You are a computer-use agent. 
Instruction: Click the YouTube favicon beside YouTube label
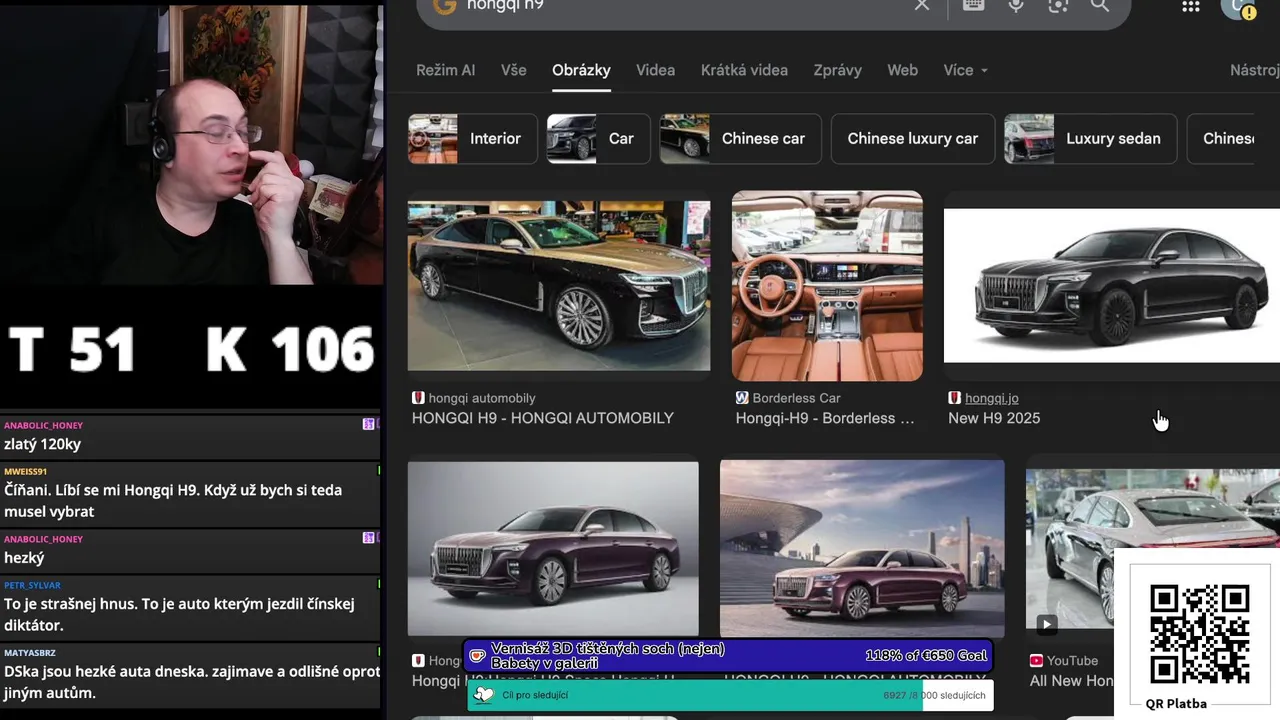tap(1036, 661)
